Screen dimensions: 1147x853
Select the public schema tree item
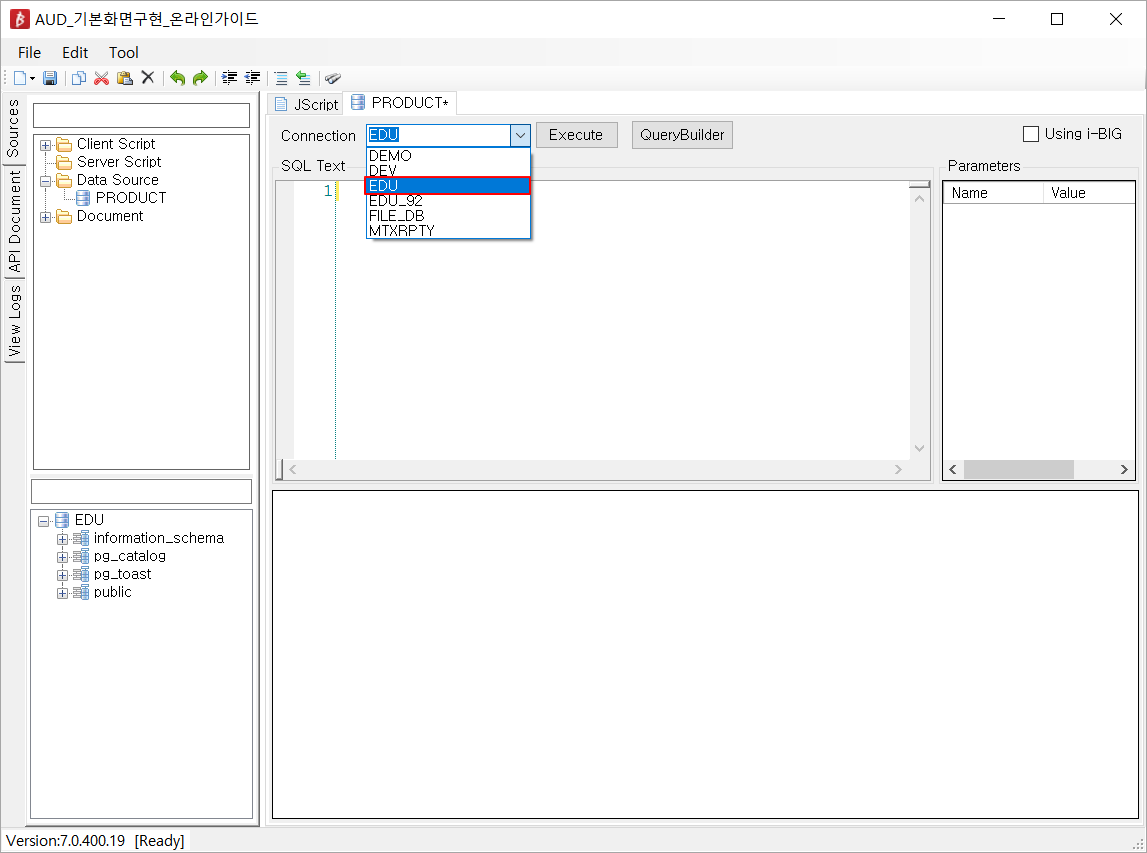pos(113,592)
